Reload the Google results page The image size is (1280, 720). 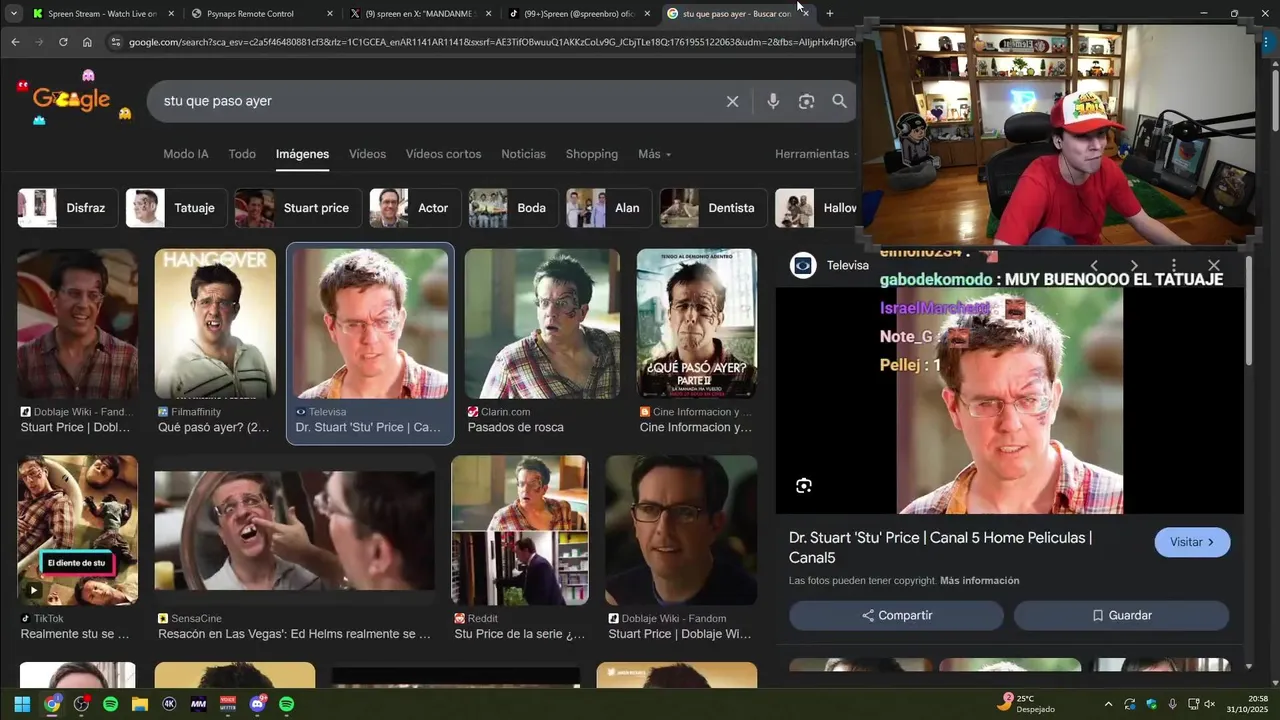pyautogui.click(x=63, y=42)
